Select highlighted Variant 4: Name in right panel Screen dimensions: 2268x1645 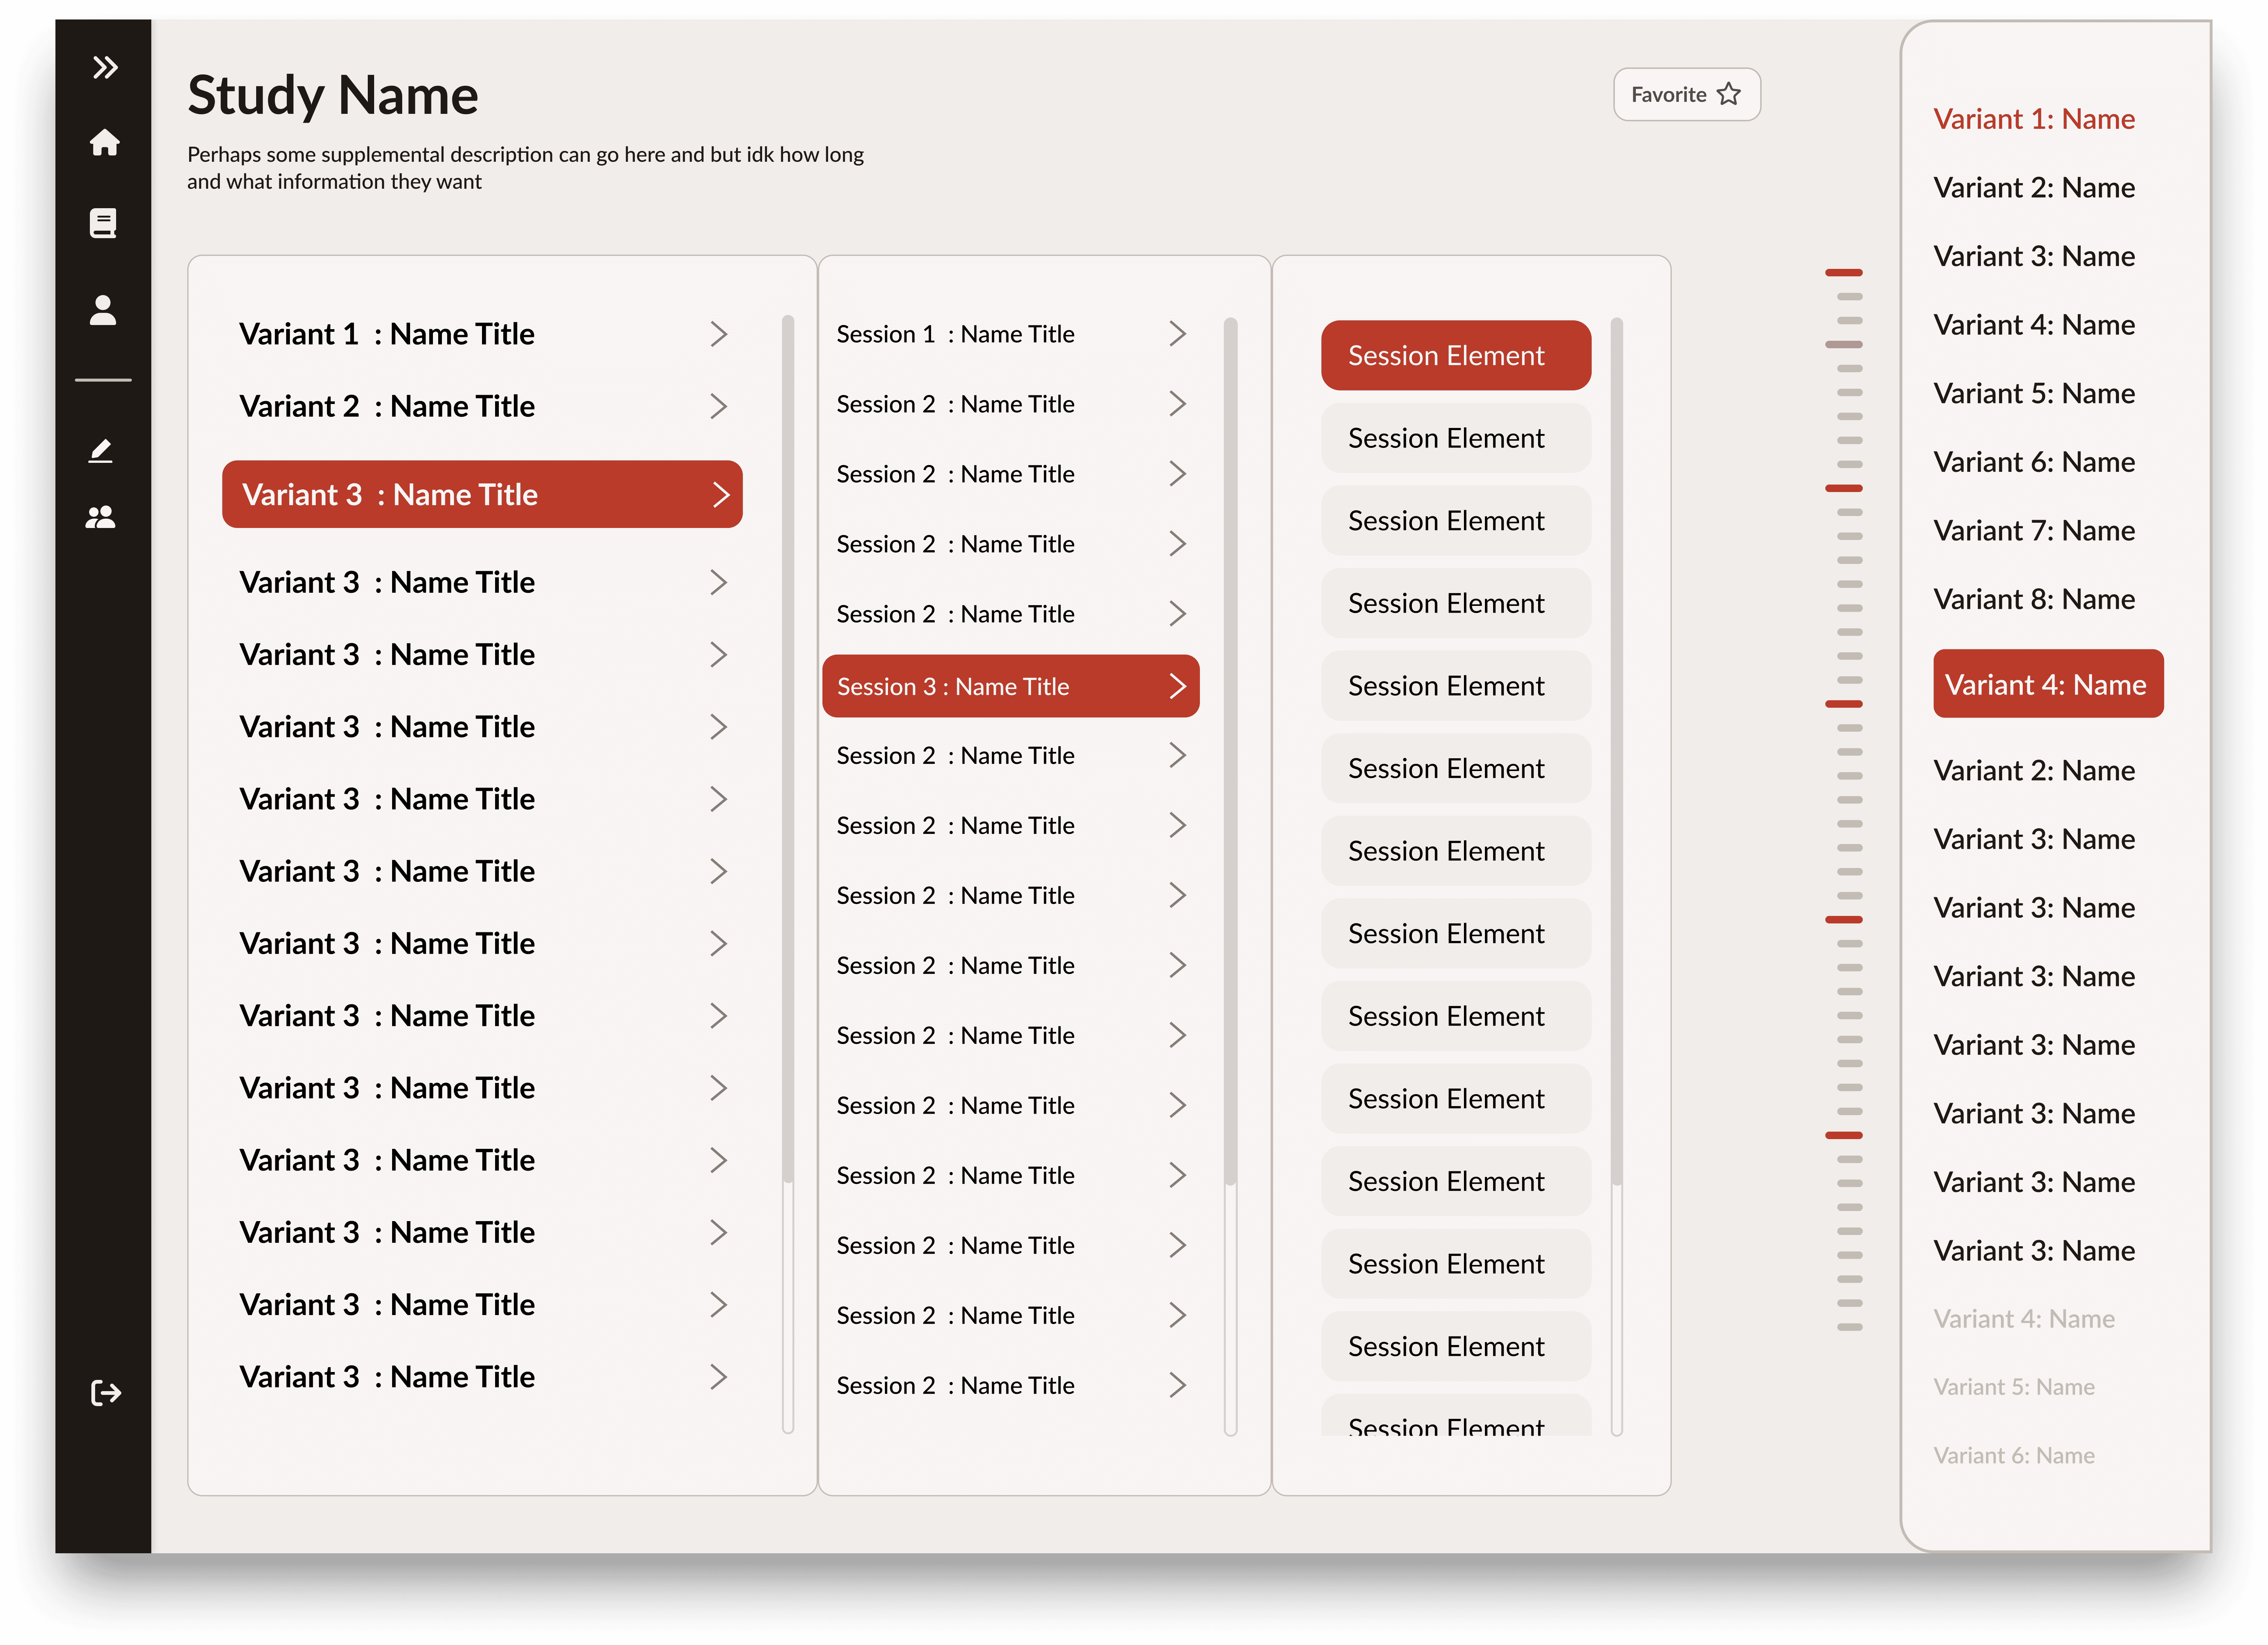(2047, 684)
